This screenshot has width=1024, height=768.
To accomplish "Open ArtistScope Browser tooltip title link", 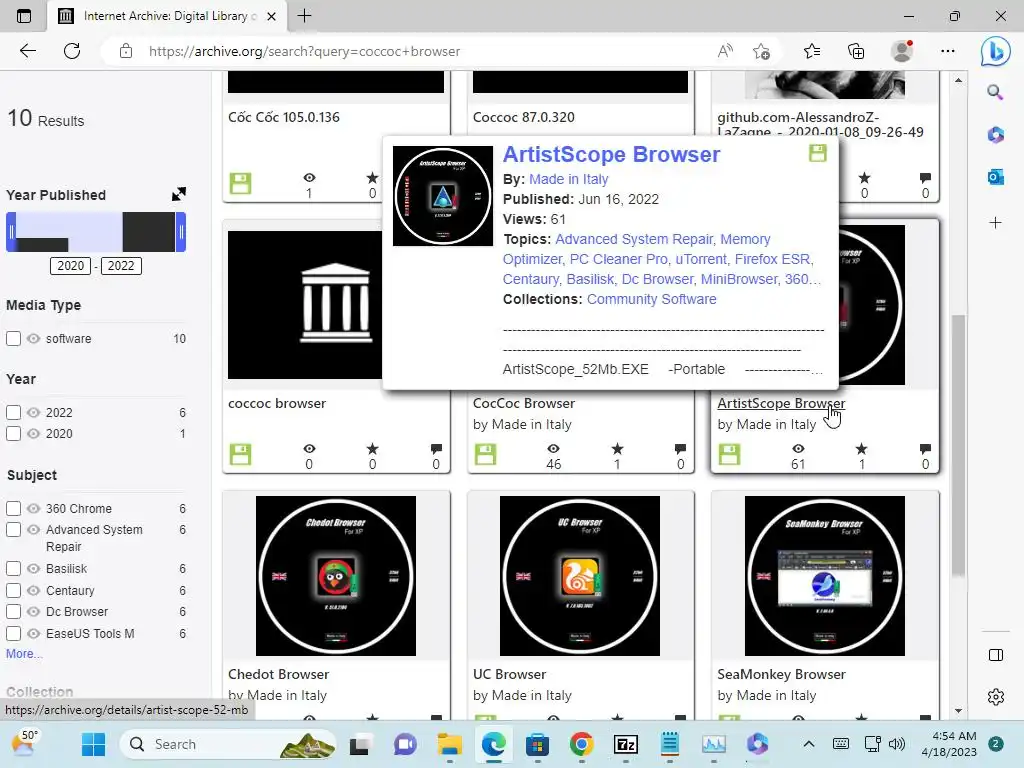I will tap(611, 154).
